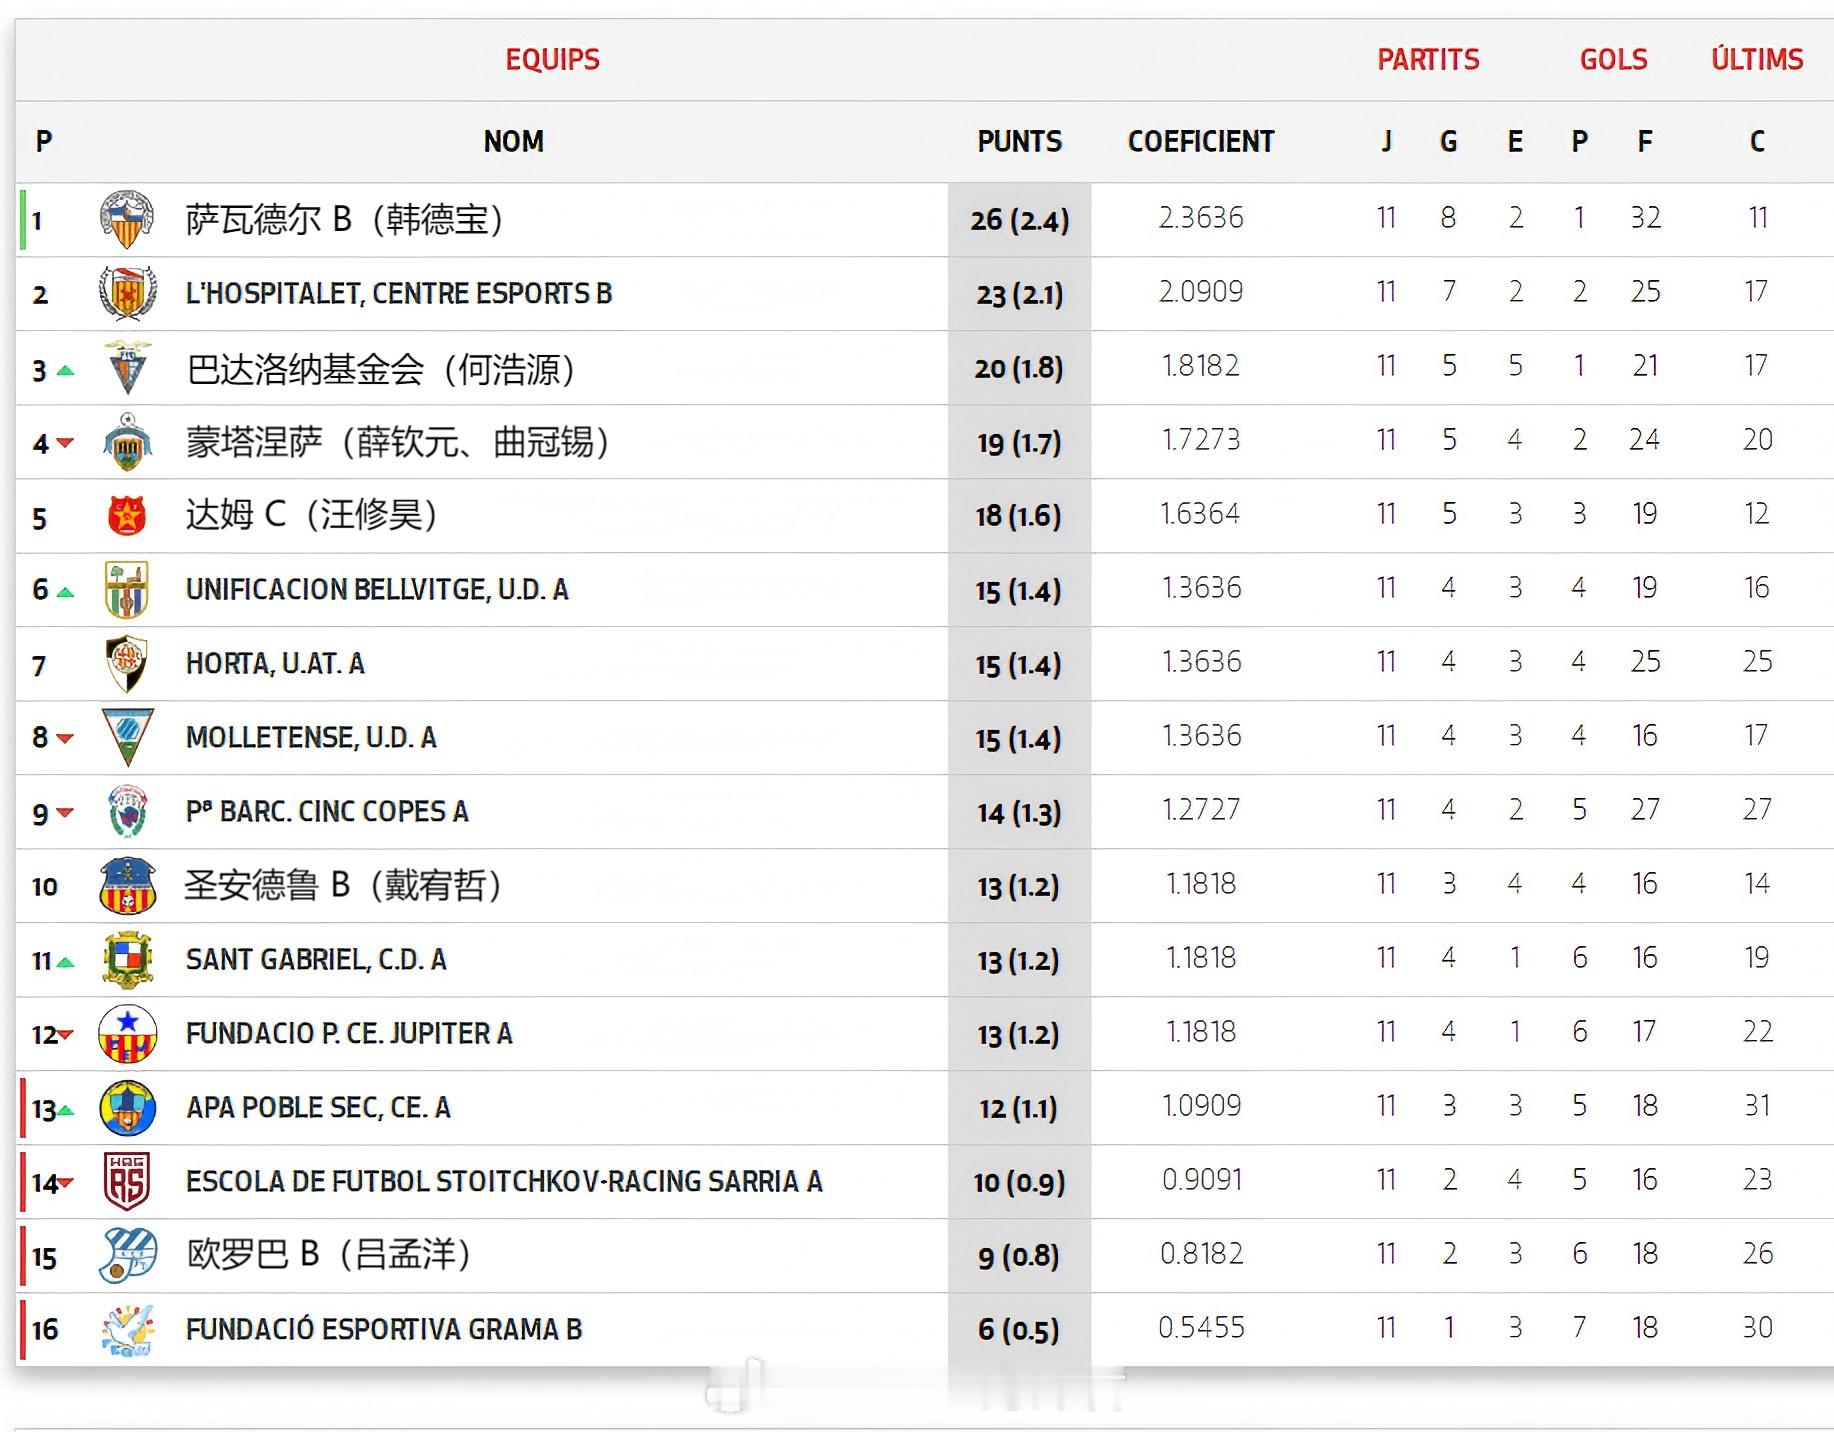Sort by the E draws column header
1834x1432 pixels.
pos(1515,141)
